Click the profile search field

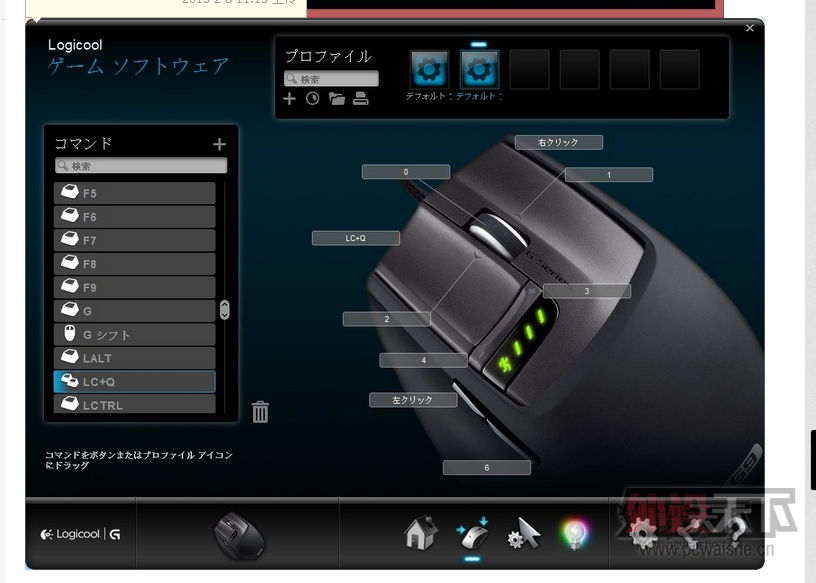click(x=332, y=79)
